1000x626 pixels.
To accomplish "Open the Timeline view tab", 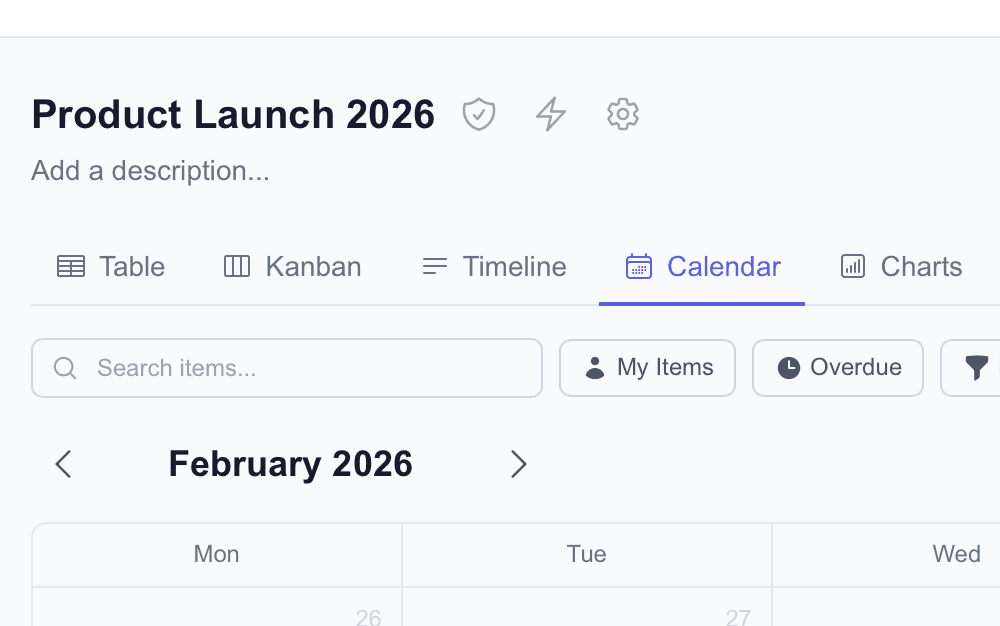I will coord(494,267).
